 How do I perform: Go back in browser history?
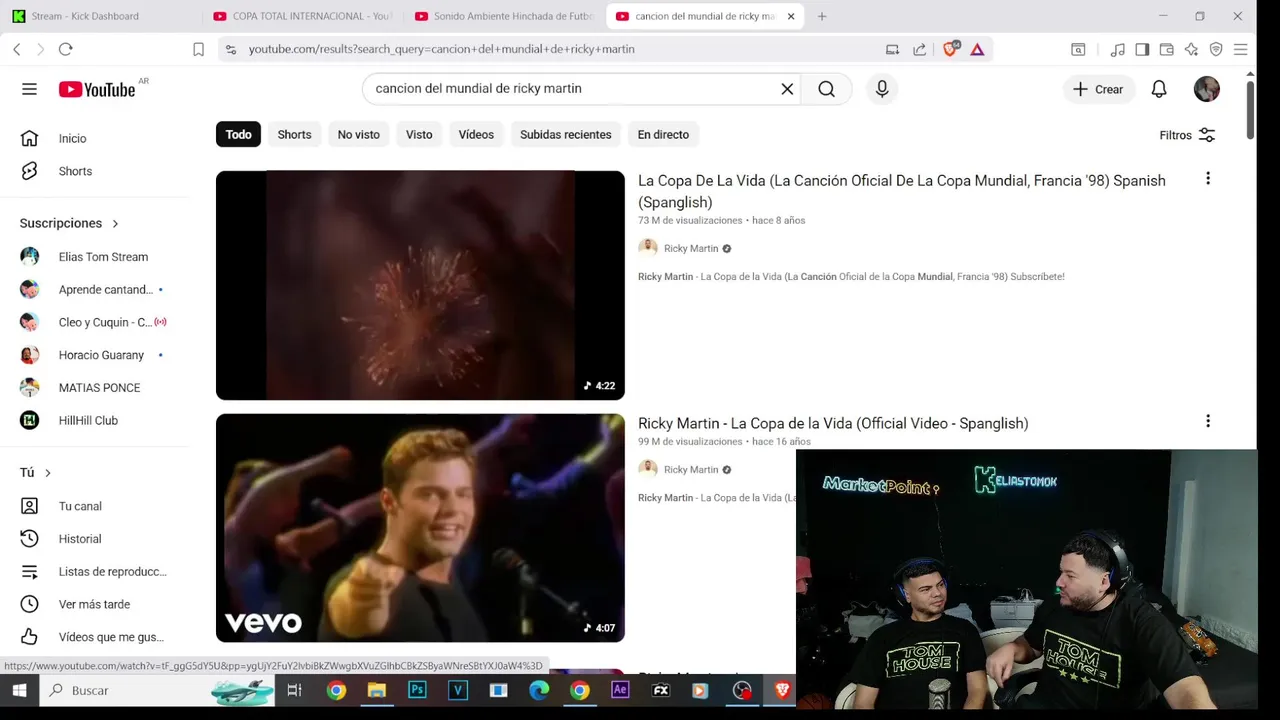[17, 49]
